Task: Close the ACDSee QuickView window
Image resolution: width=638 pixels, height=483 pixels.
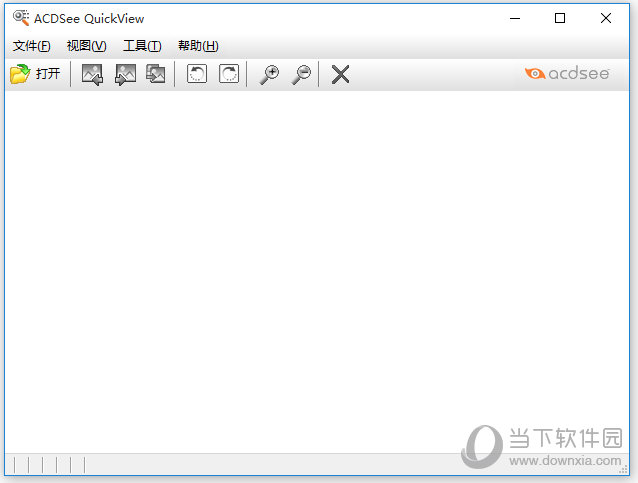Action: click(x=606, y=18)
